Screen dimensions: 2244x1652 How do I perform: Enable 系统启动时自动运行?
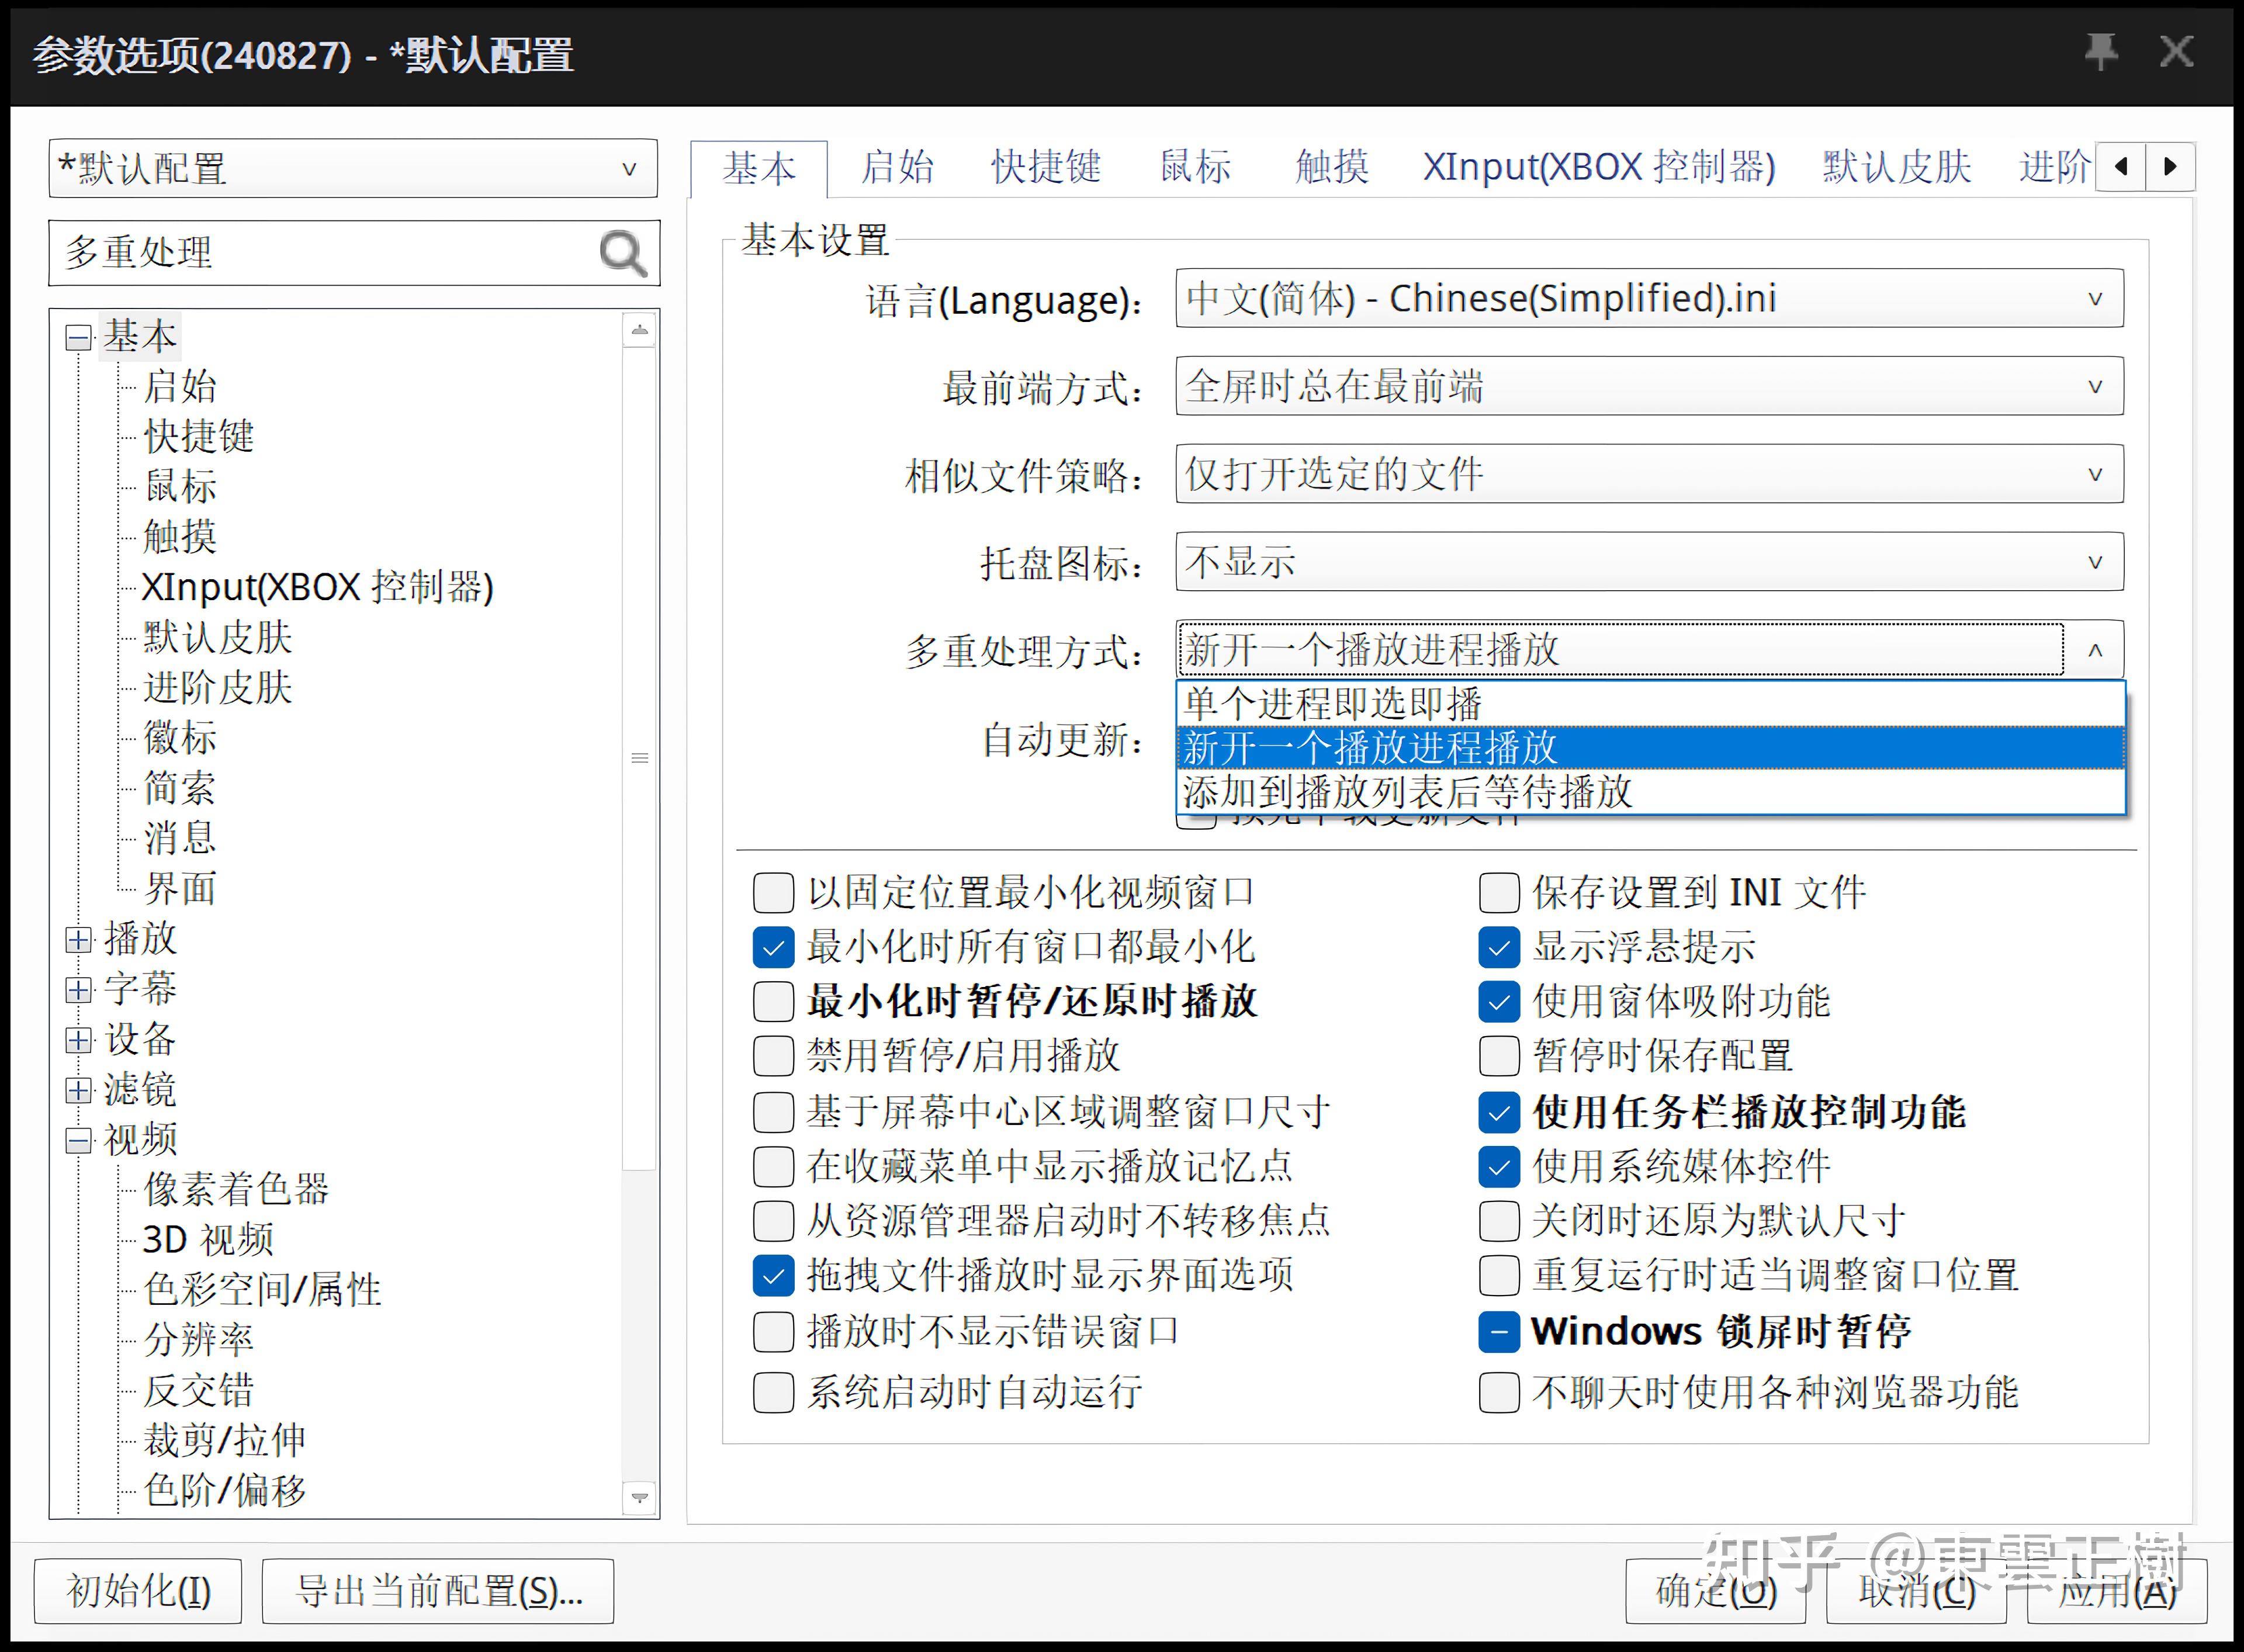(773, 1392)
